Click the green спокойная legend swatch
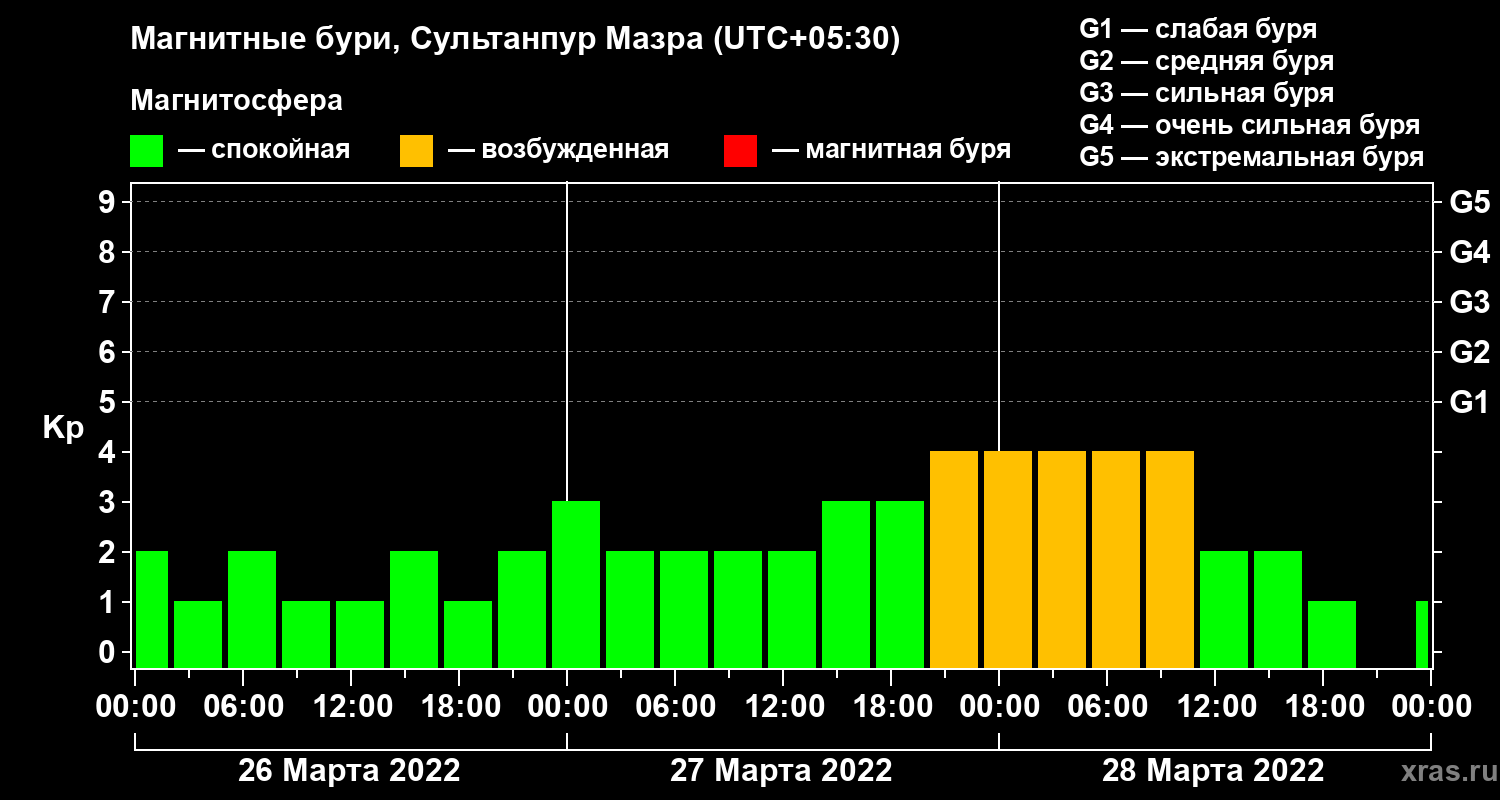The height and width of the screenshot is (800, 1500). coord(147,151)
